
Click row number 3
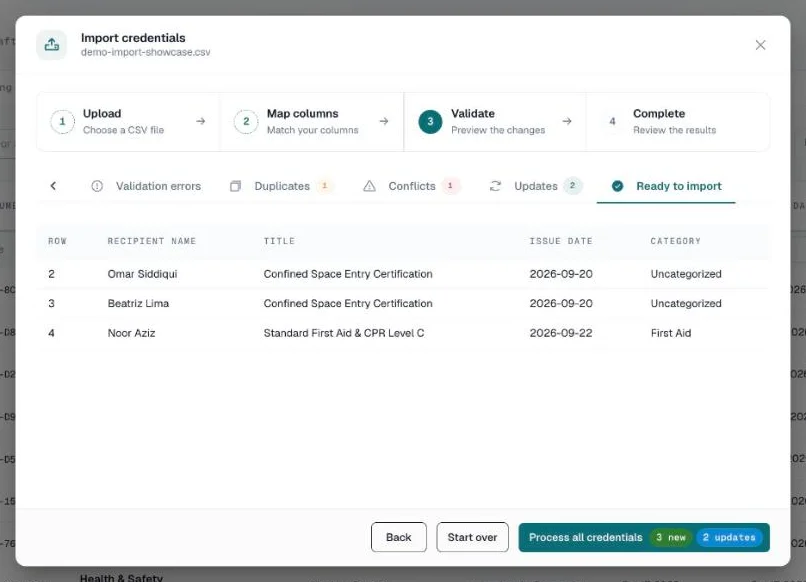pos(51,303)
